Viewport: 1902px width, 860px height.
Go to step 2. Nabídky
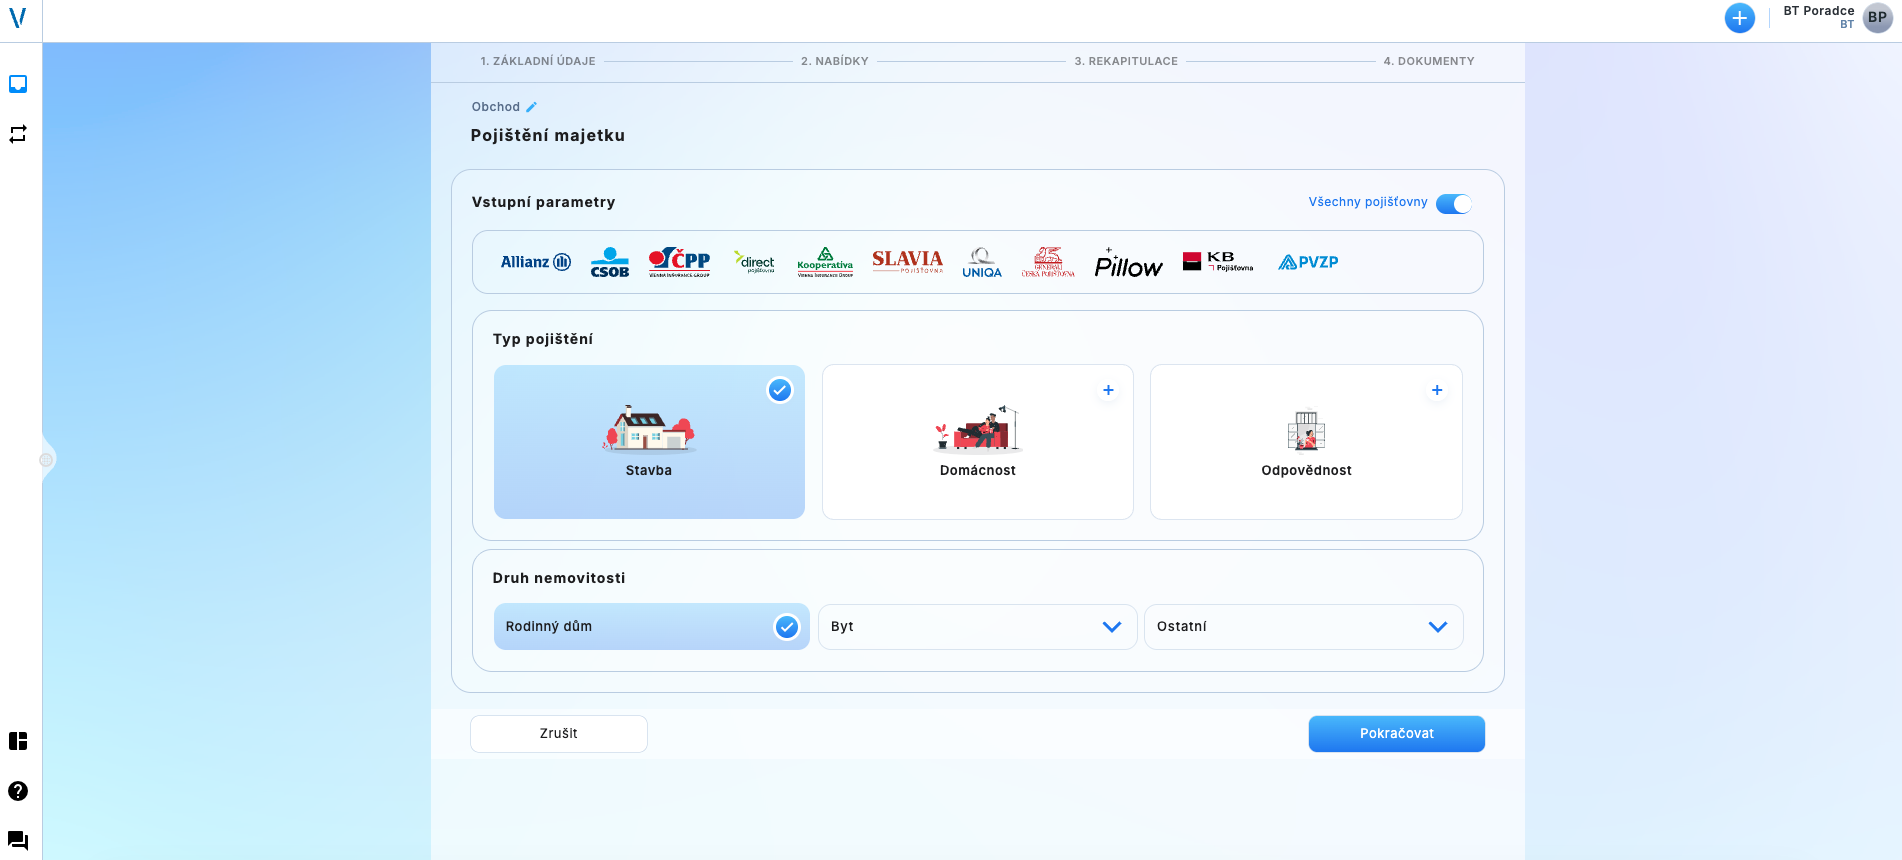[x=834, y=61]
